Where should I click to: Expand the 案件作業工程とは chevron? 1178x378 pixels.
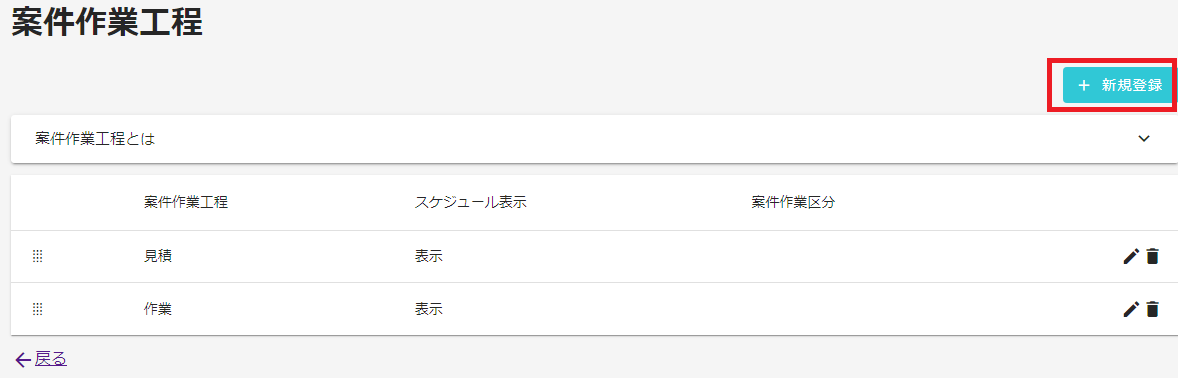(1143, 138)
